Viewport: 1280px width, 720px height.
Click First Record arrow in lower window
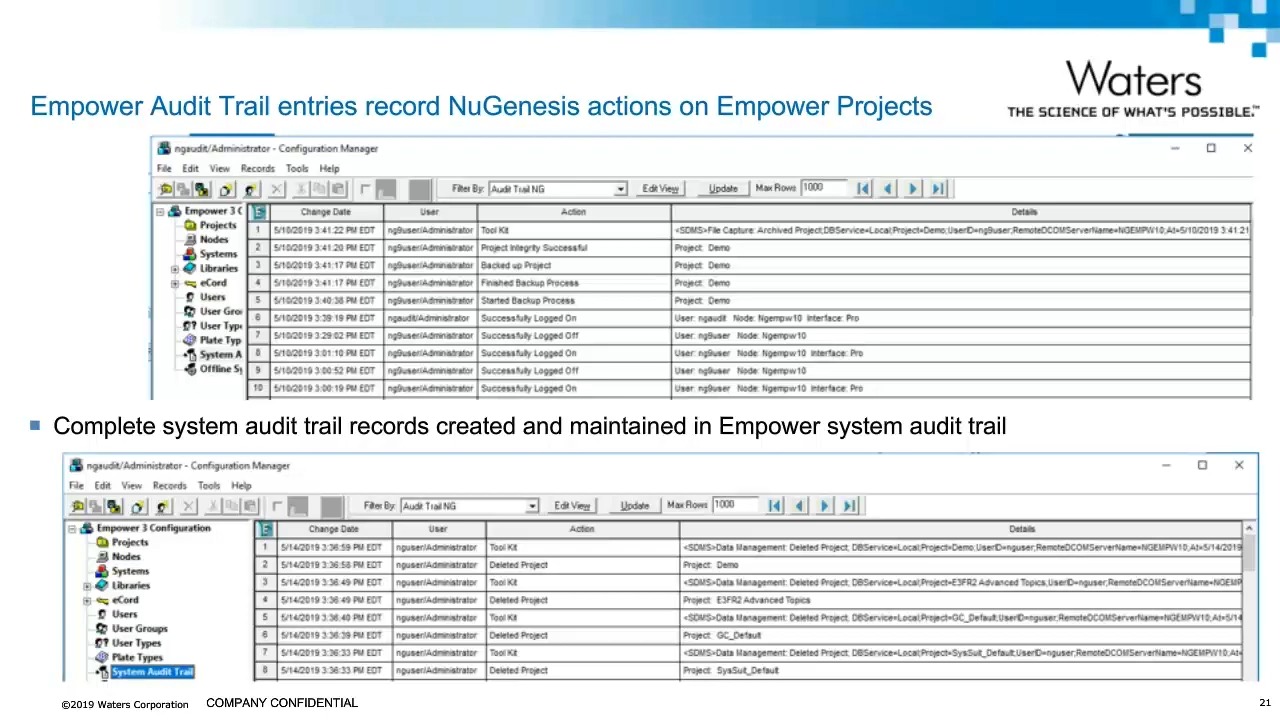pyautogui.click(x=775, y=505)
